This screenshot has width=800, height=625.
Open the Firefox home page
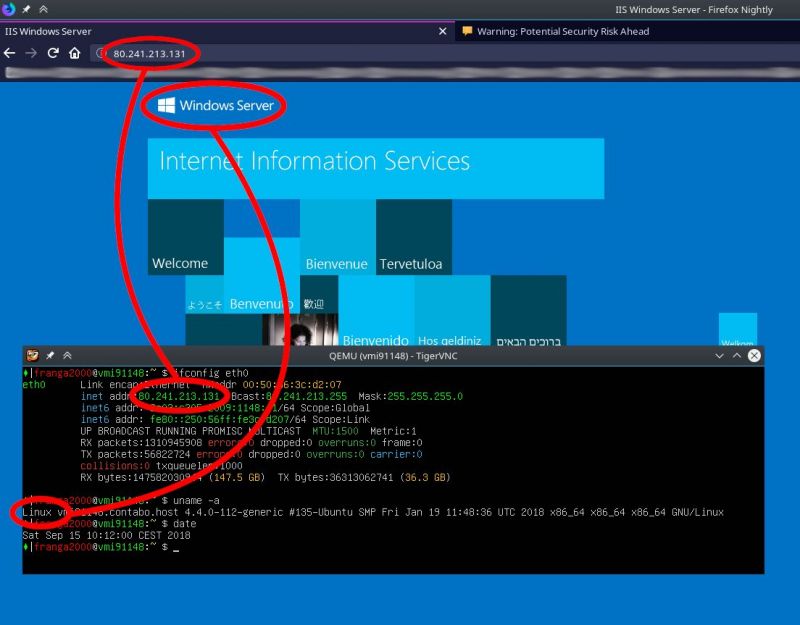(74, 53)
